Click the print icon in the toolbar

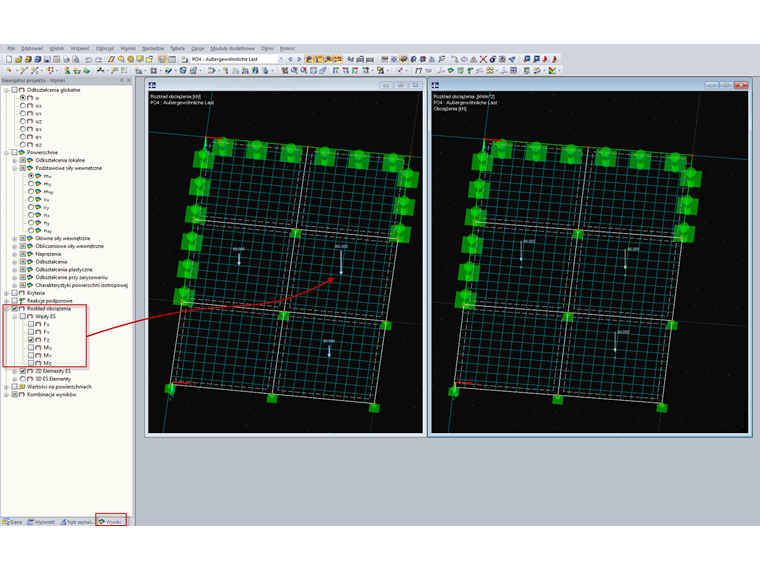(66, 59)
